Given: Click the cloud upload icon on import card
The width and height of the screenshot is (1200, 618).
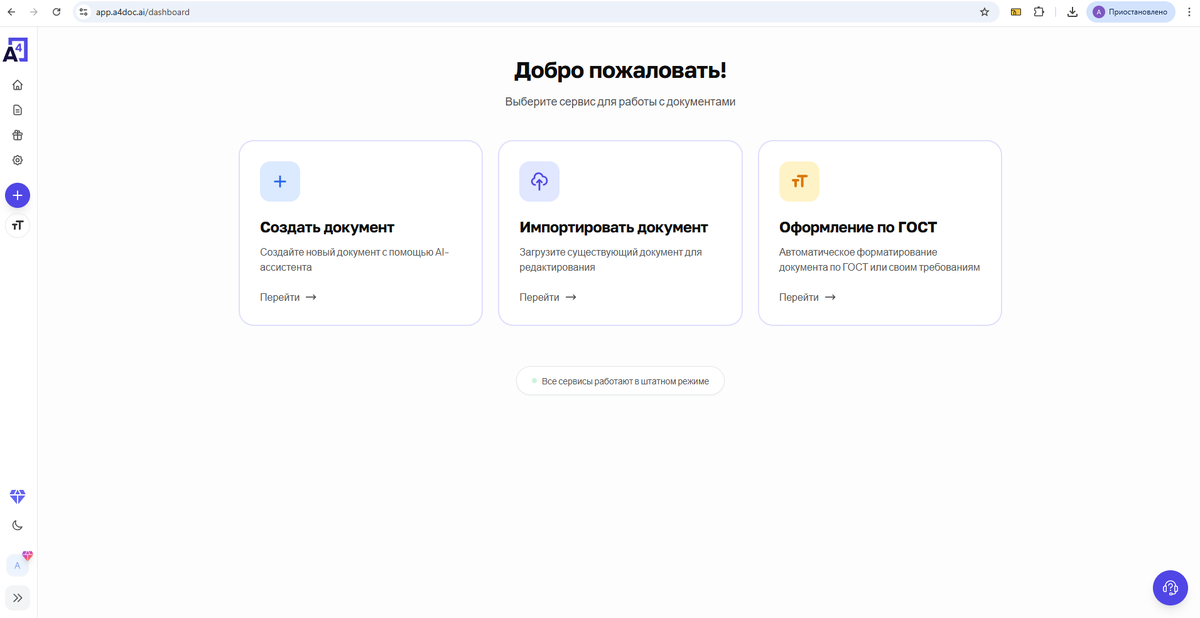Looking at the screenshot, I should (x=539, y=182).
